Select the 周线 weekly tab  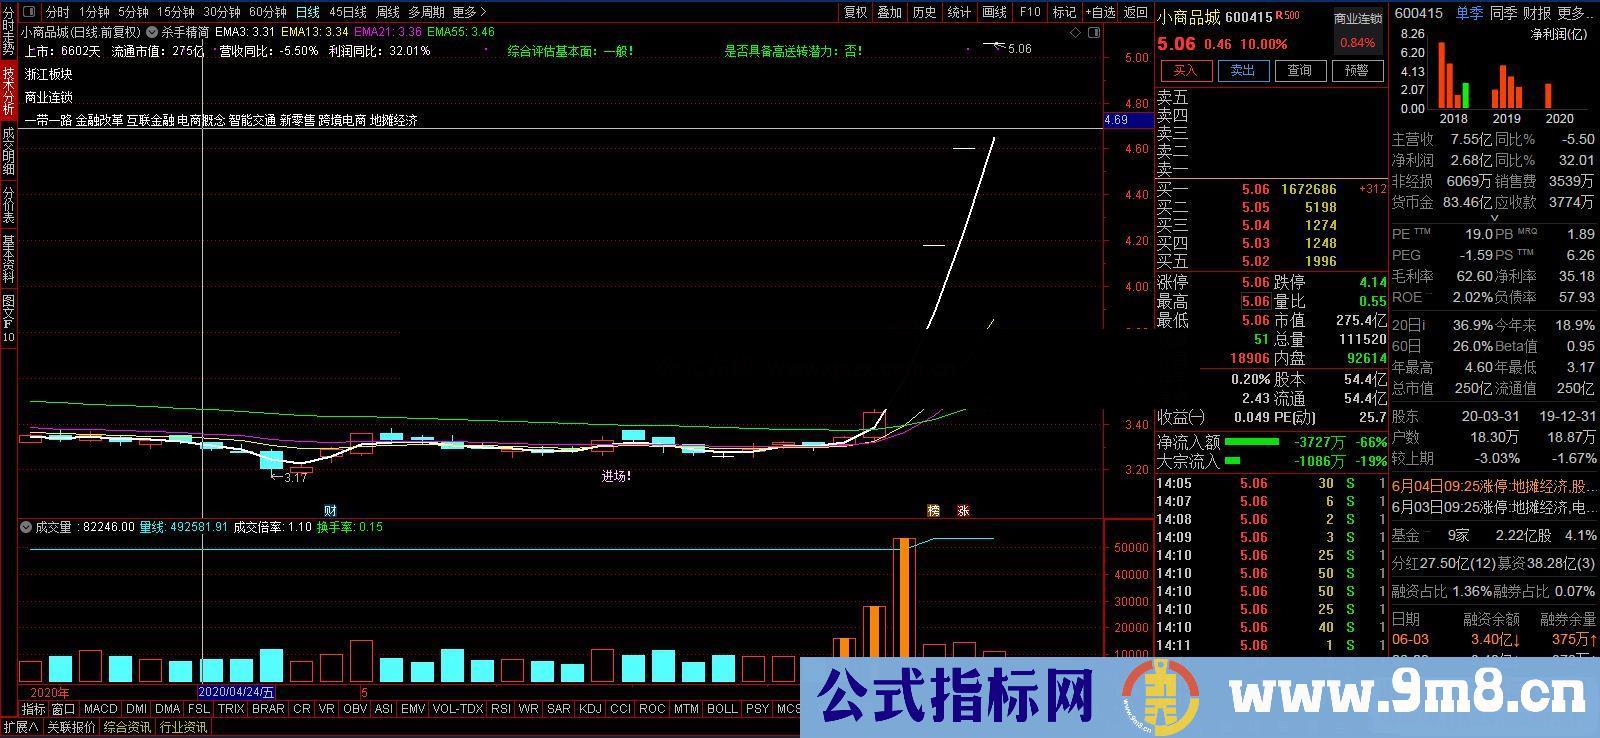pos(388,12)
